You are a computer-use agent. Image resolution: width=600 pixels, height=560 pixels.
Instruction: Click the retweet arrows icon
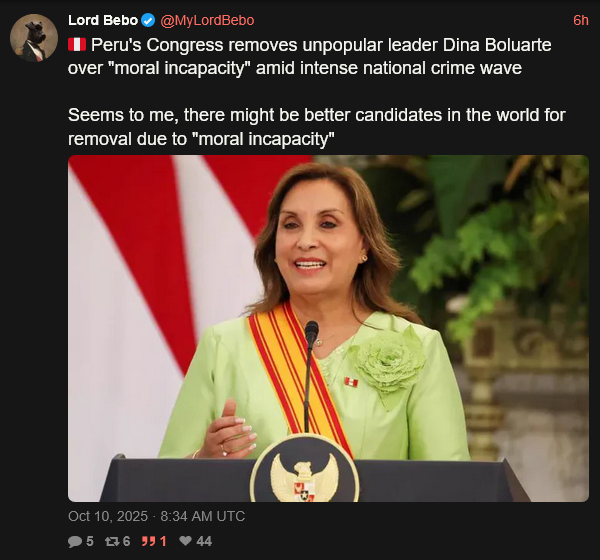[x=111, y=541]
